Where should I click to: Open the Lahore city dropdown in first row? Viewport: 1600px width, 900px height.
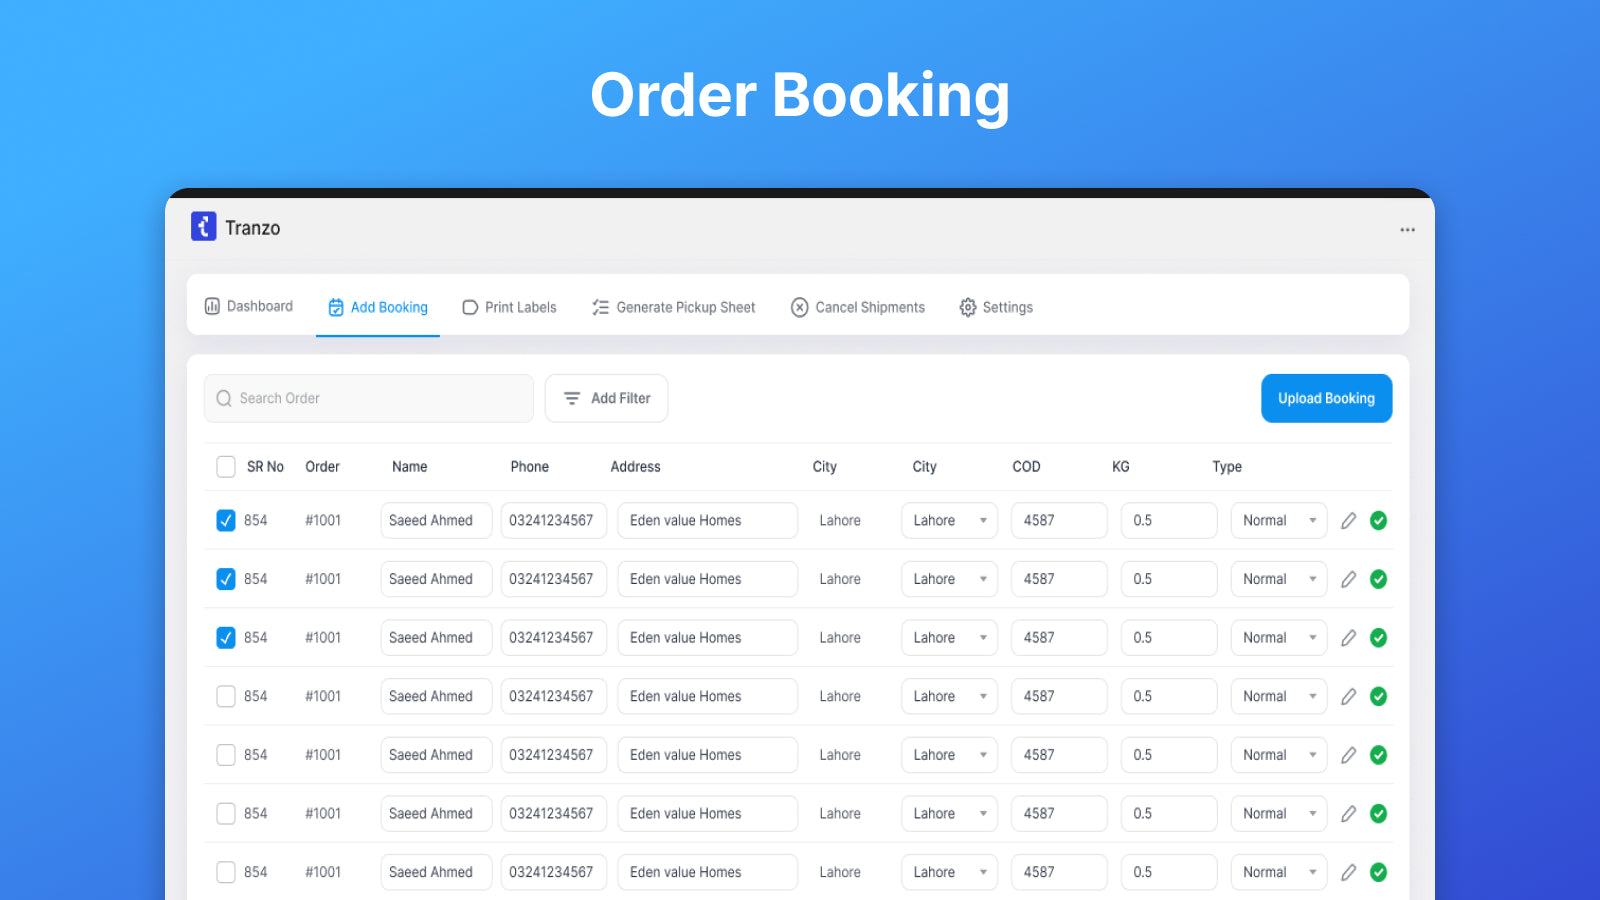[949, 520]
